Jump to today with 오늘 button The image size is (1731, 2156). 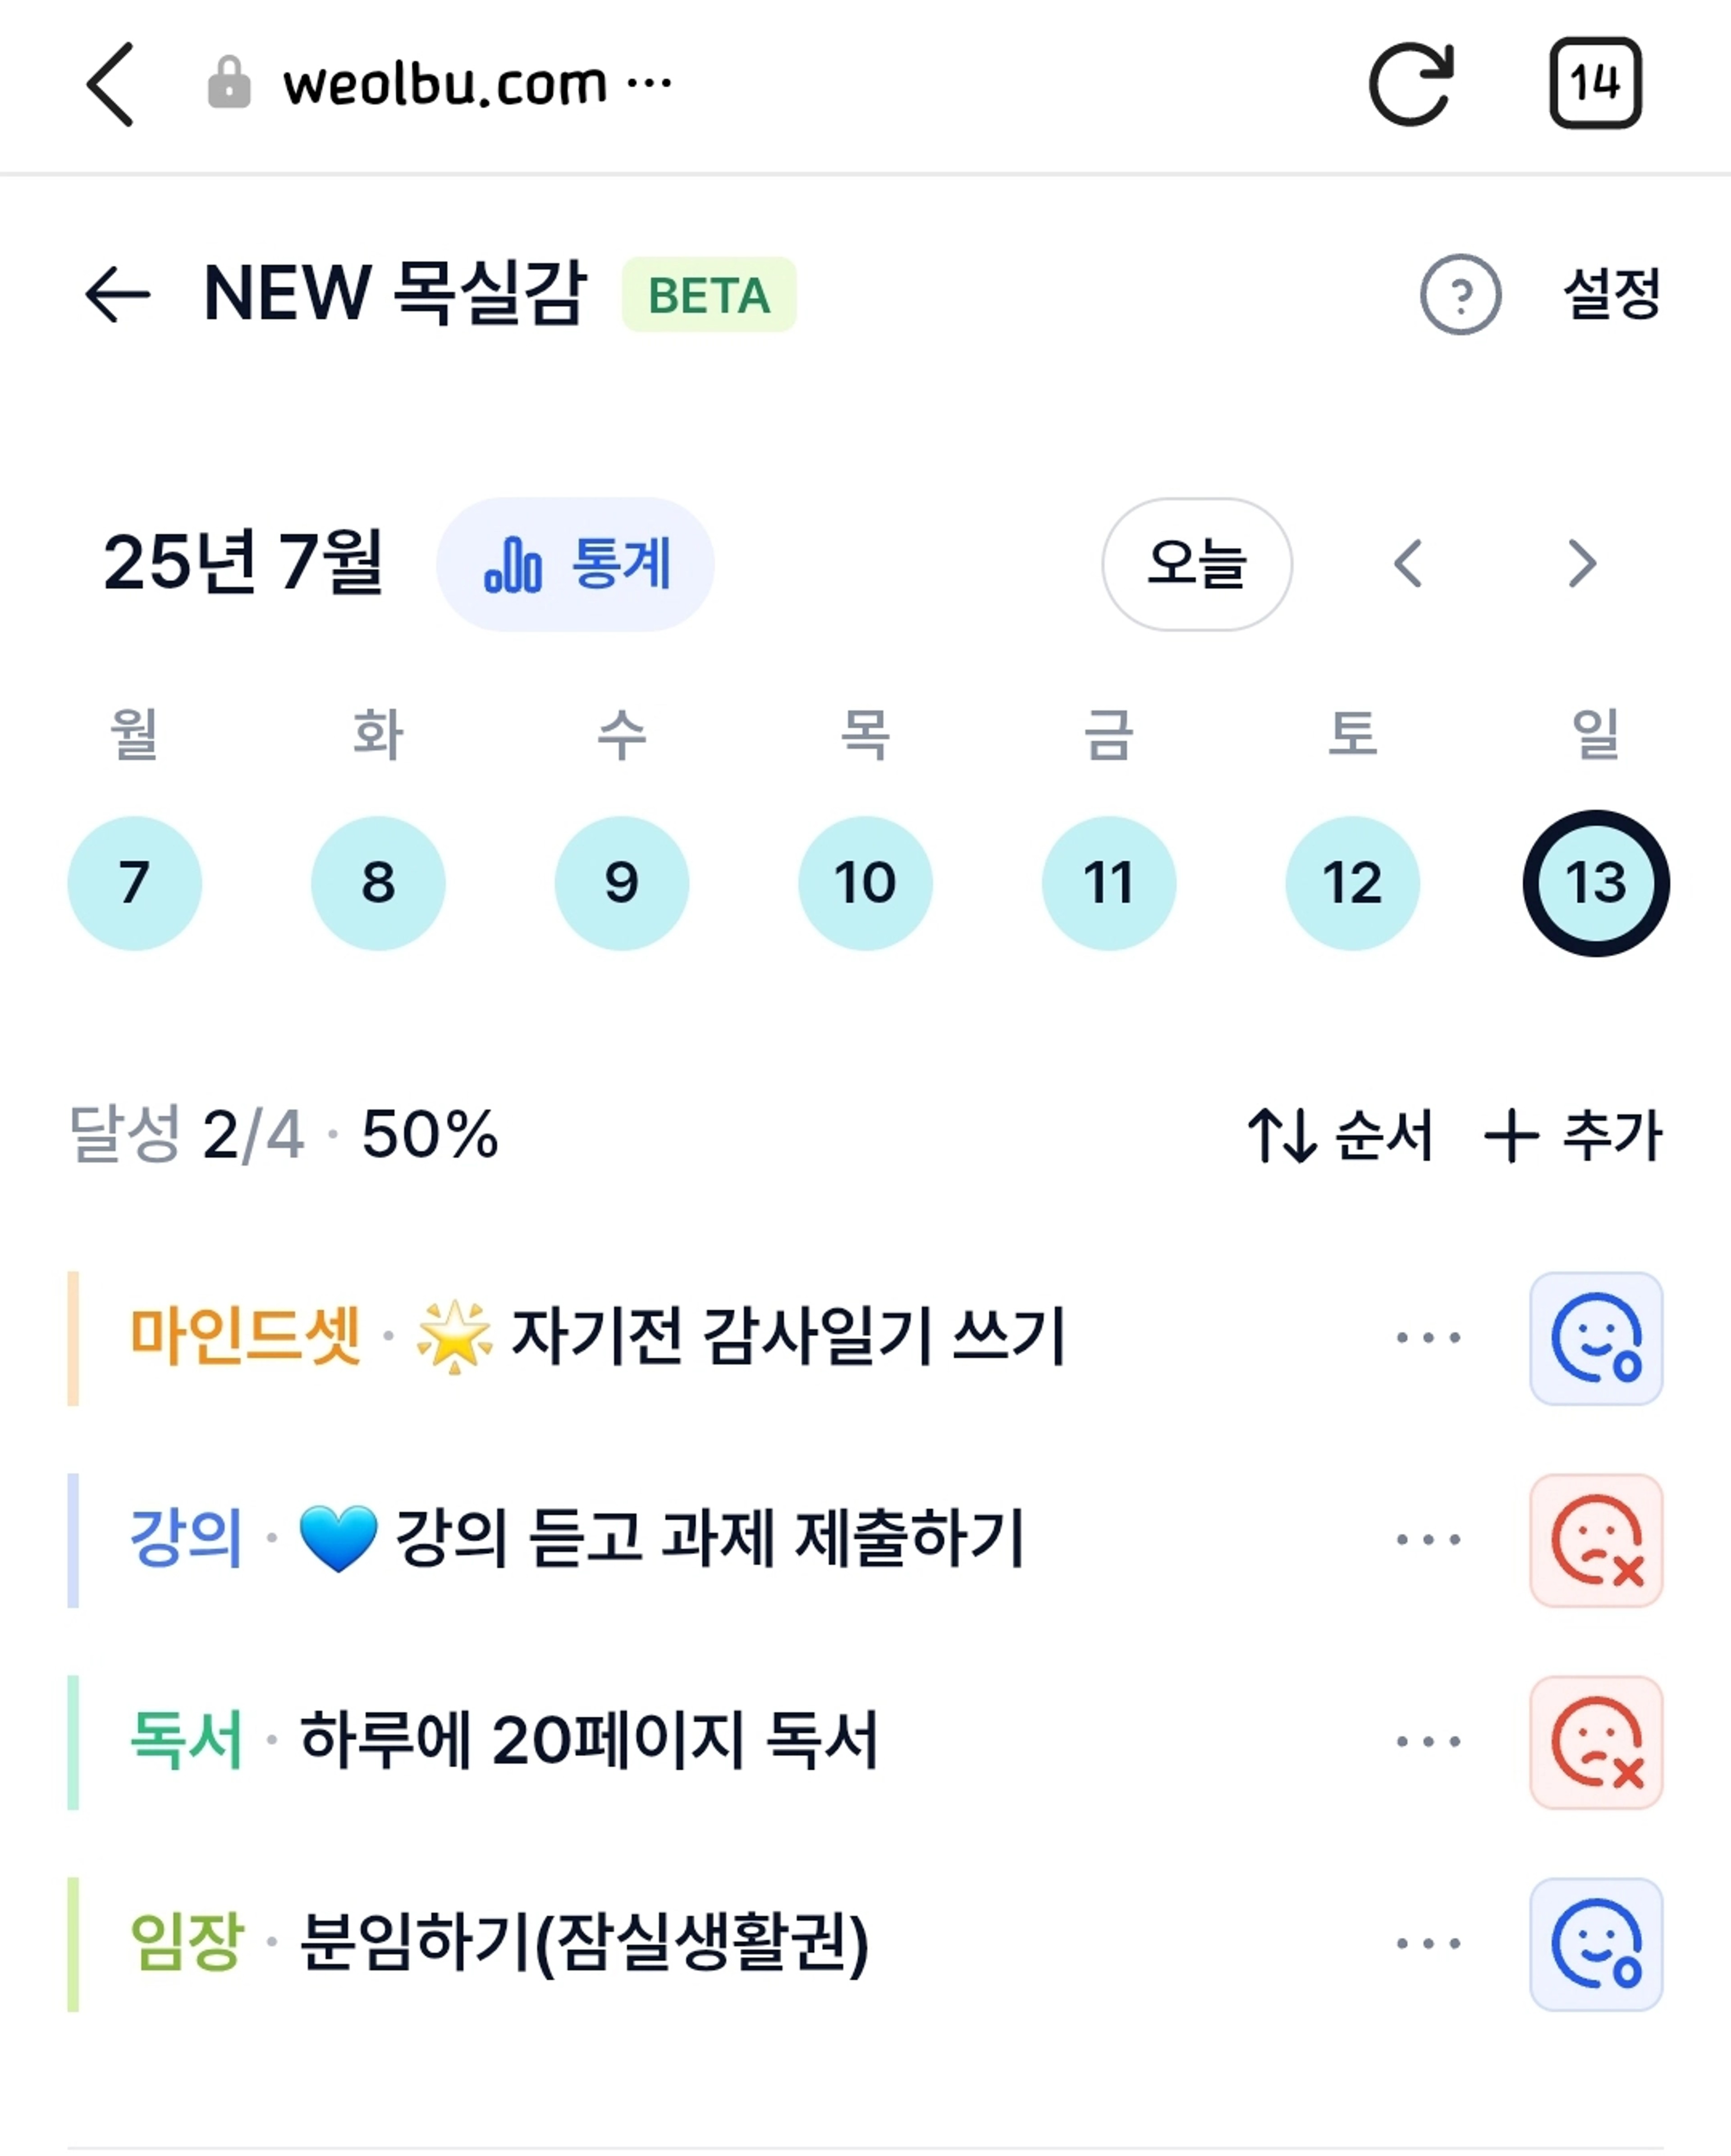[1196, 564]
